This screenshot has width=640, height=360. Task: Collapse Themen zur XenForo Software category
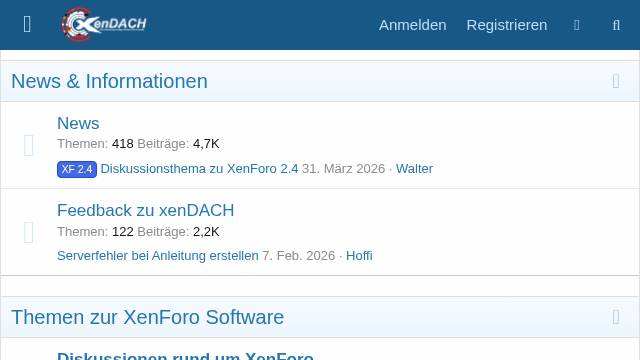[616, 317]
